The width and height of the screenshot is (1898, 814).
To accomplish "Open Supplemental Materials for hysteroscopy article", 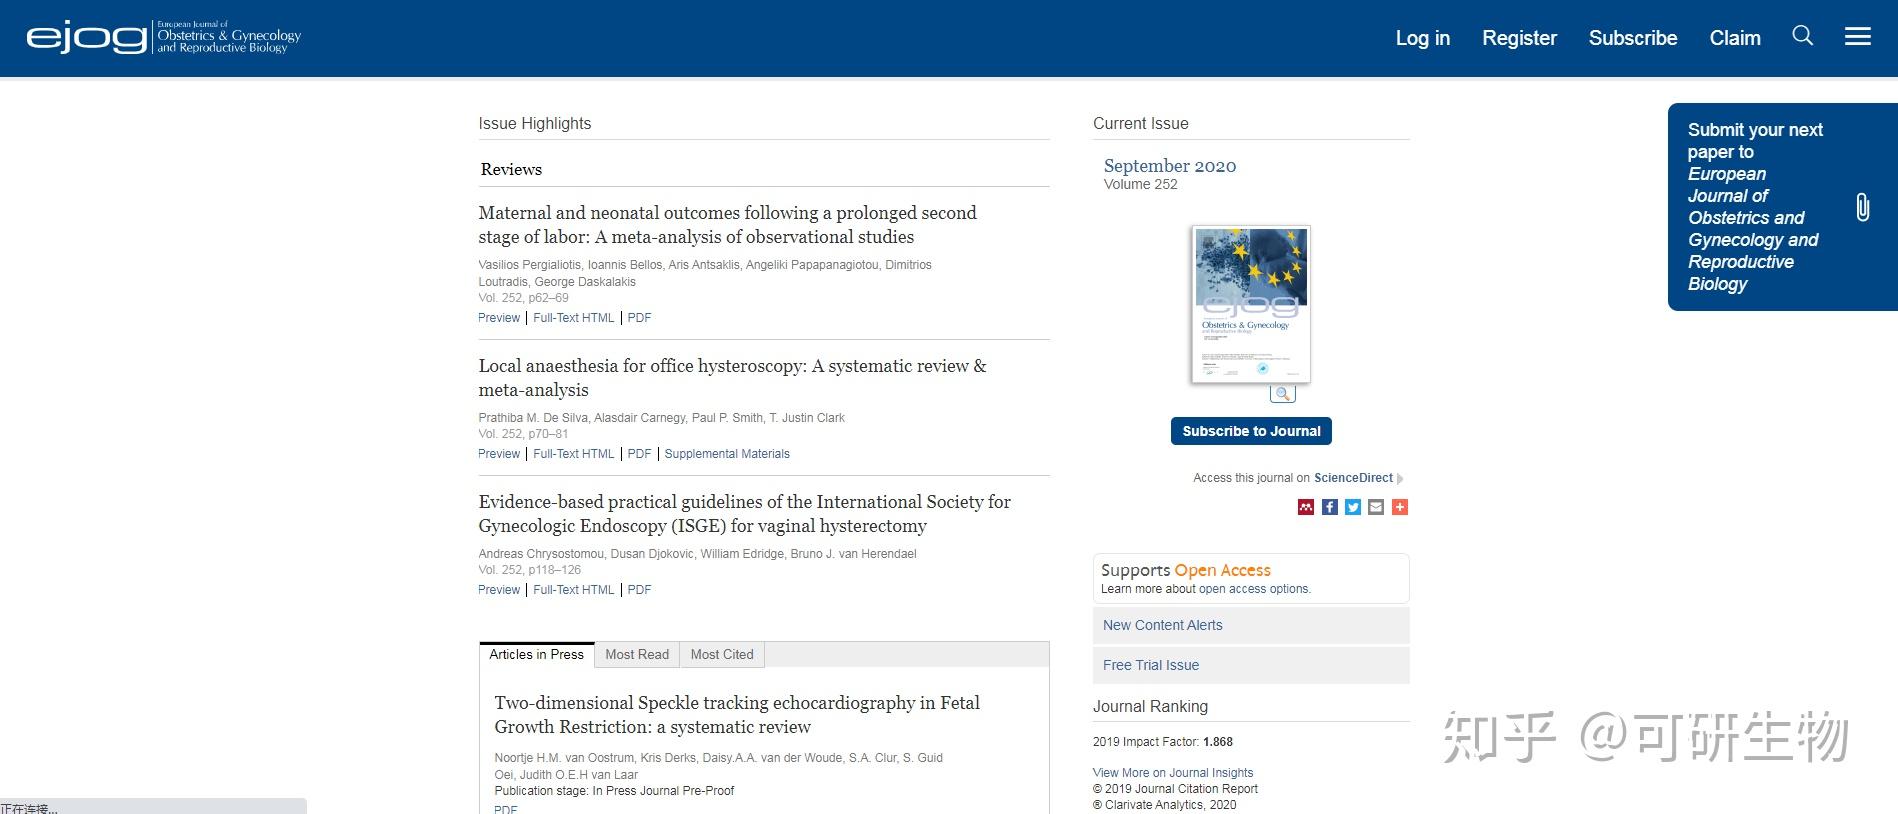I will [727, 454].
